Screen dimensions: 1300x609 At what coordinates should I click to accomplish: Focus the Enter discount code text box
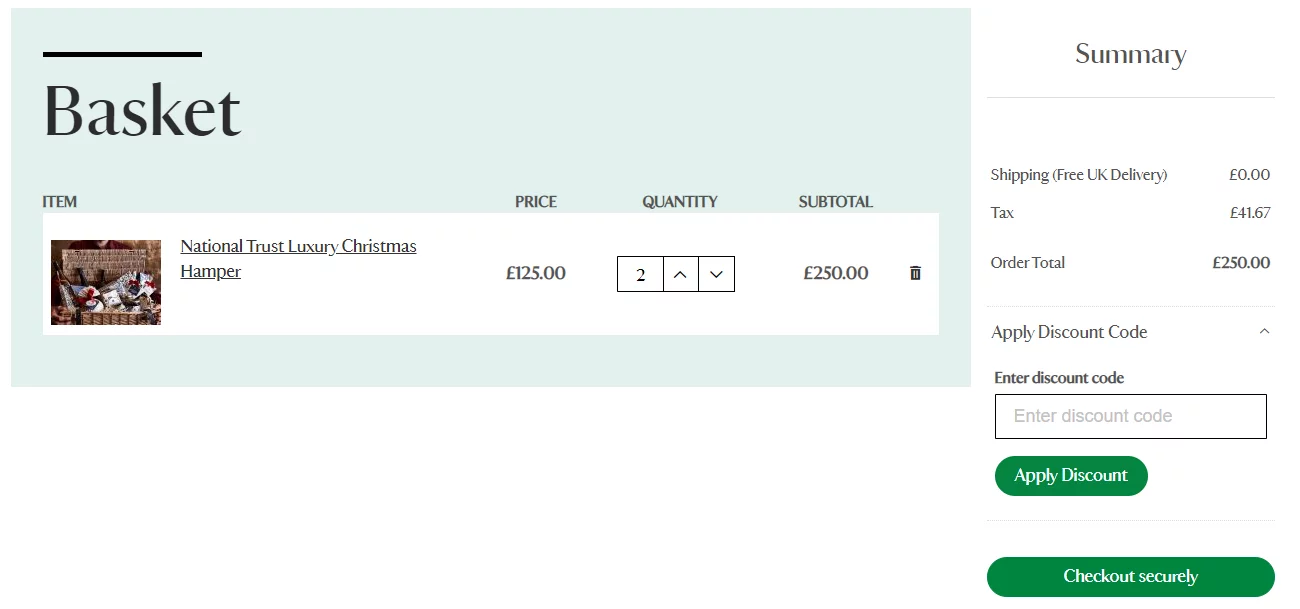[1130, 416]
